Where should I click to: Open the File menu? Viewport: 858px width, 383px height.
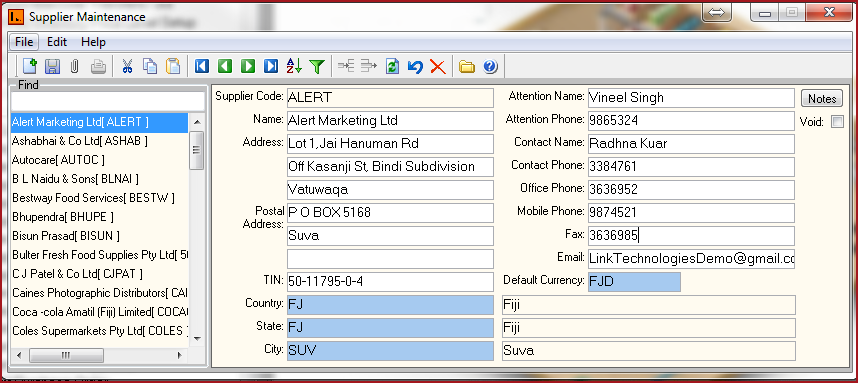[x=24, y=42]
